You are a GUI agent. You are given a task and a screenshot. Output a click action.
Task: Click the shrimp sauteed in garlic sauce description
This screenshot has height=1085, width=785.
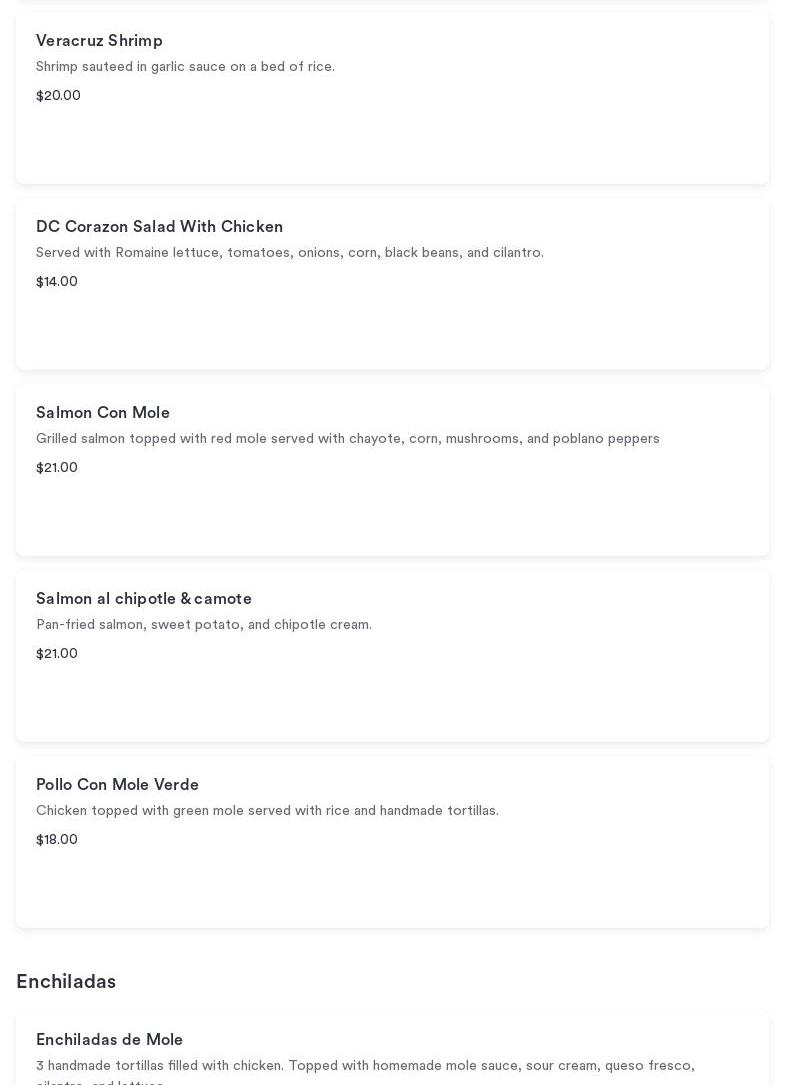[185, 67]
